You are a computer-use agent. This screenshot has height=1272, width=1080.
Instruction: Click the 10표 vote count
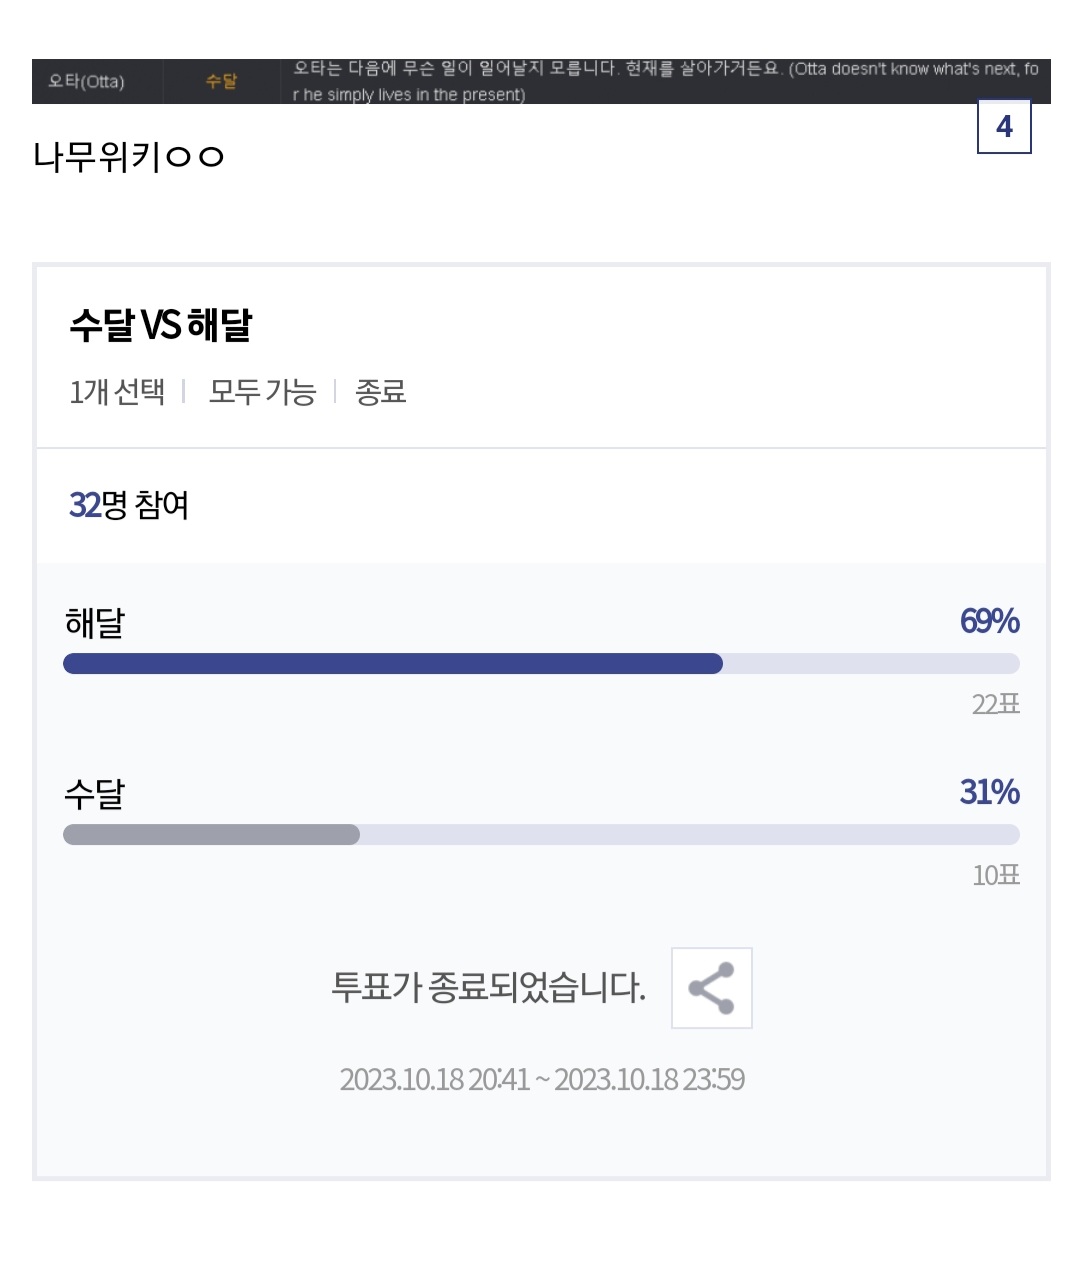point(995,876)
